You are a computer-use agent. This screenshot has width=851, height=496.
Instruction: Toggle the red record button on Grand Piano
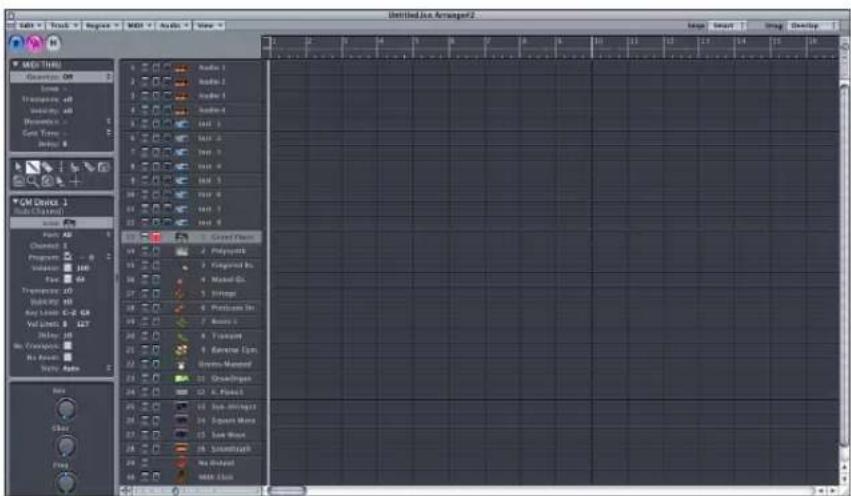(x=156, y=237)
